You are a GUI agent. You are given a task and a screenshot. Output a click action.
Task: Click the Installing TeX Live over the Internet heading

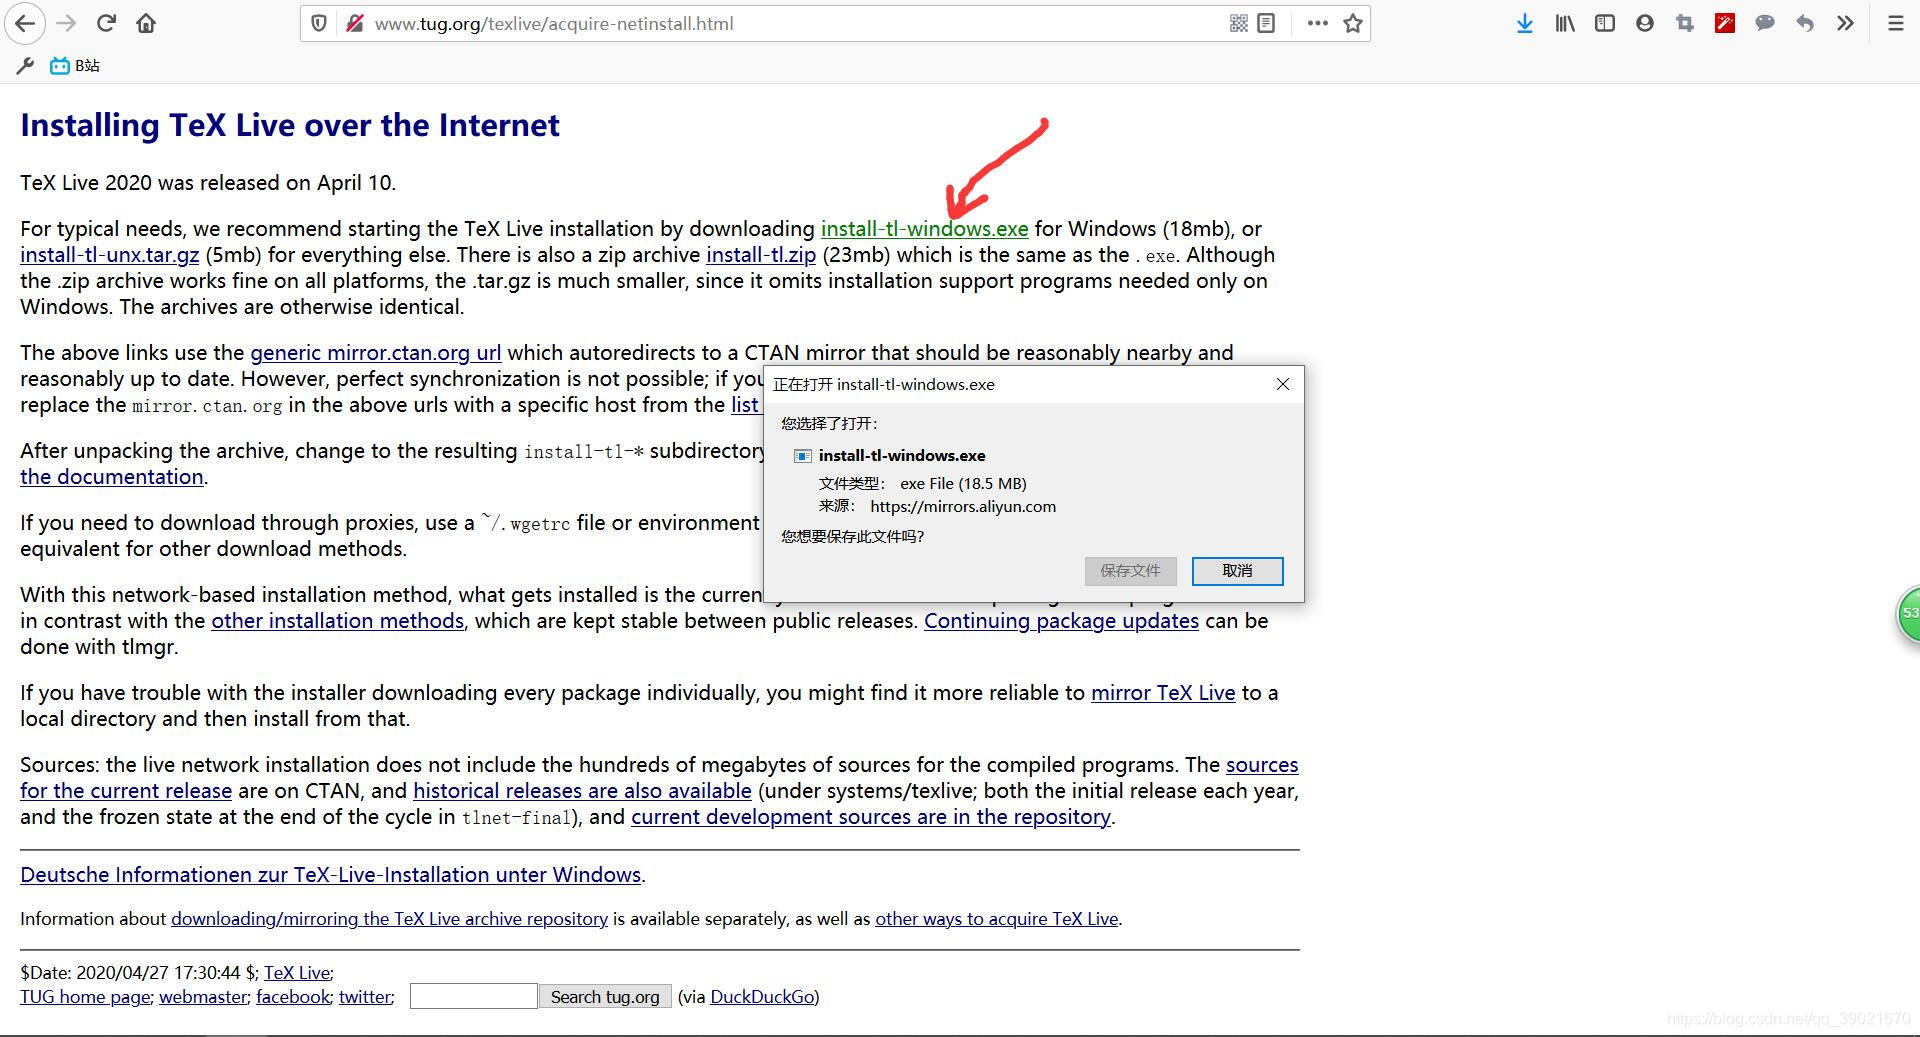pyautogui.click(x=290, y=125)
